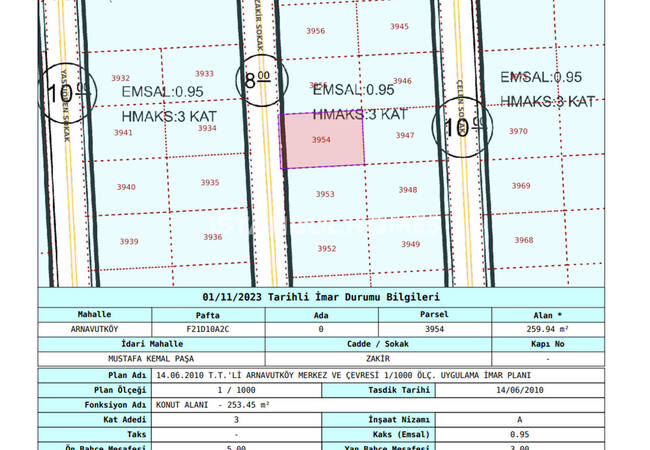Pick parcel 3935 on the map
This screenshot has height=450, width=650.
click(x=210, y=183)
